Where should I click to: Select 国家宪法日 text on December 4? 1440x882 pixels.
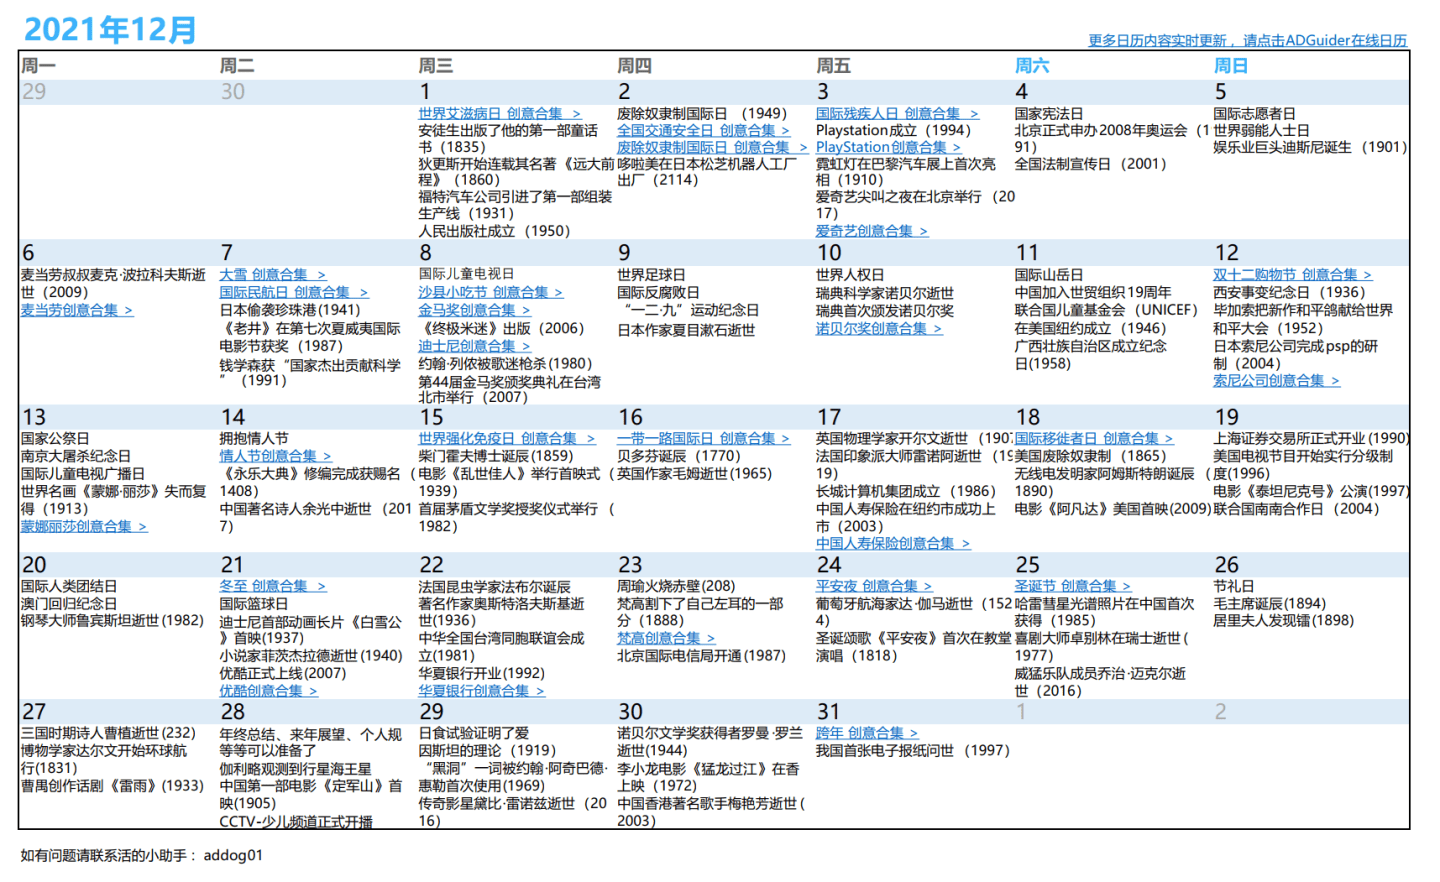click(1049, 113)
